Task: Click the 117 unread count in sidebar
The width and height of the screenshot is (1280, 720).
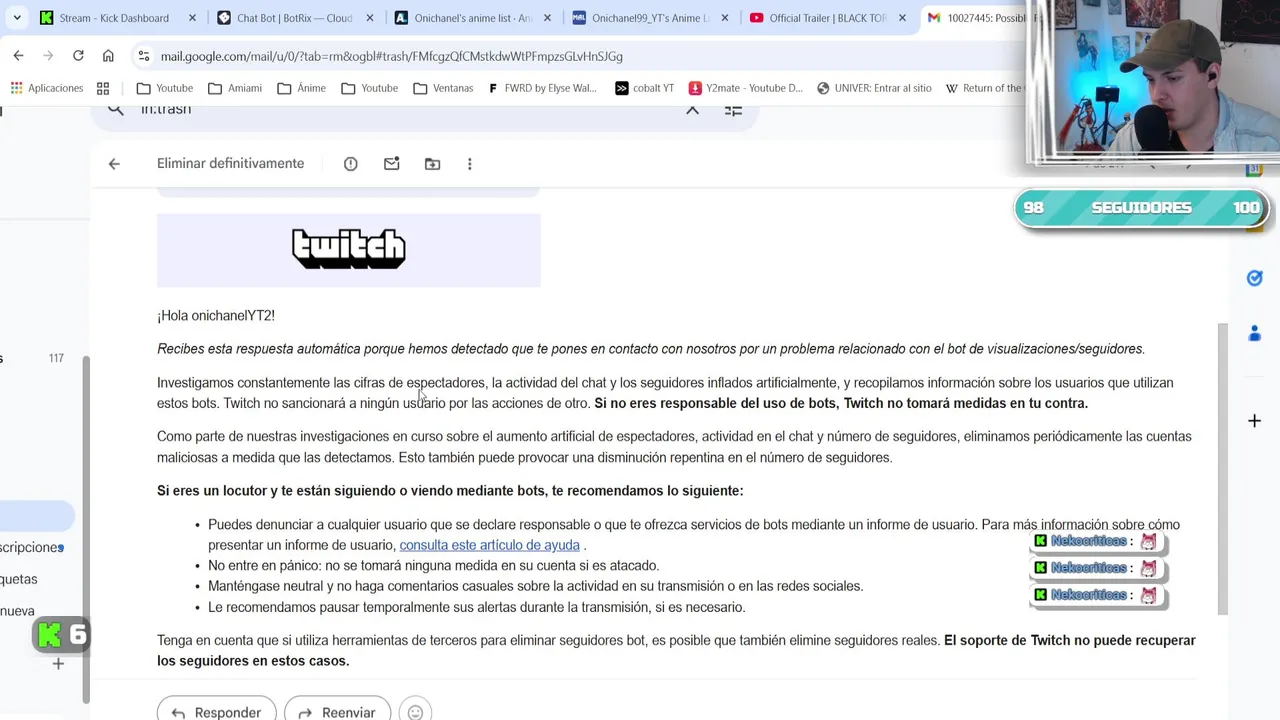Action: (56, 358)
